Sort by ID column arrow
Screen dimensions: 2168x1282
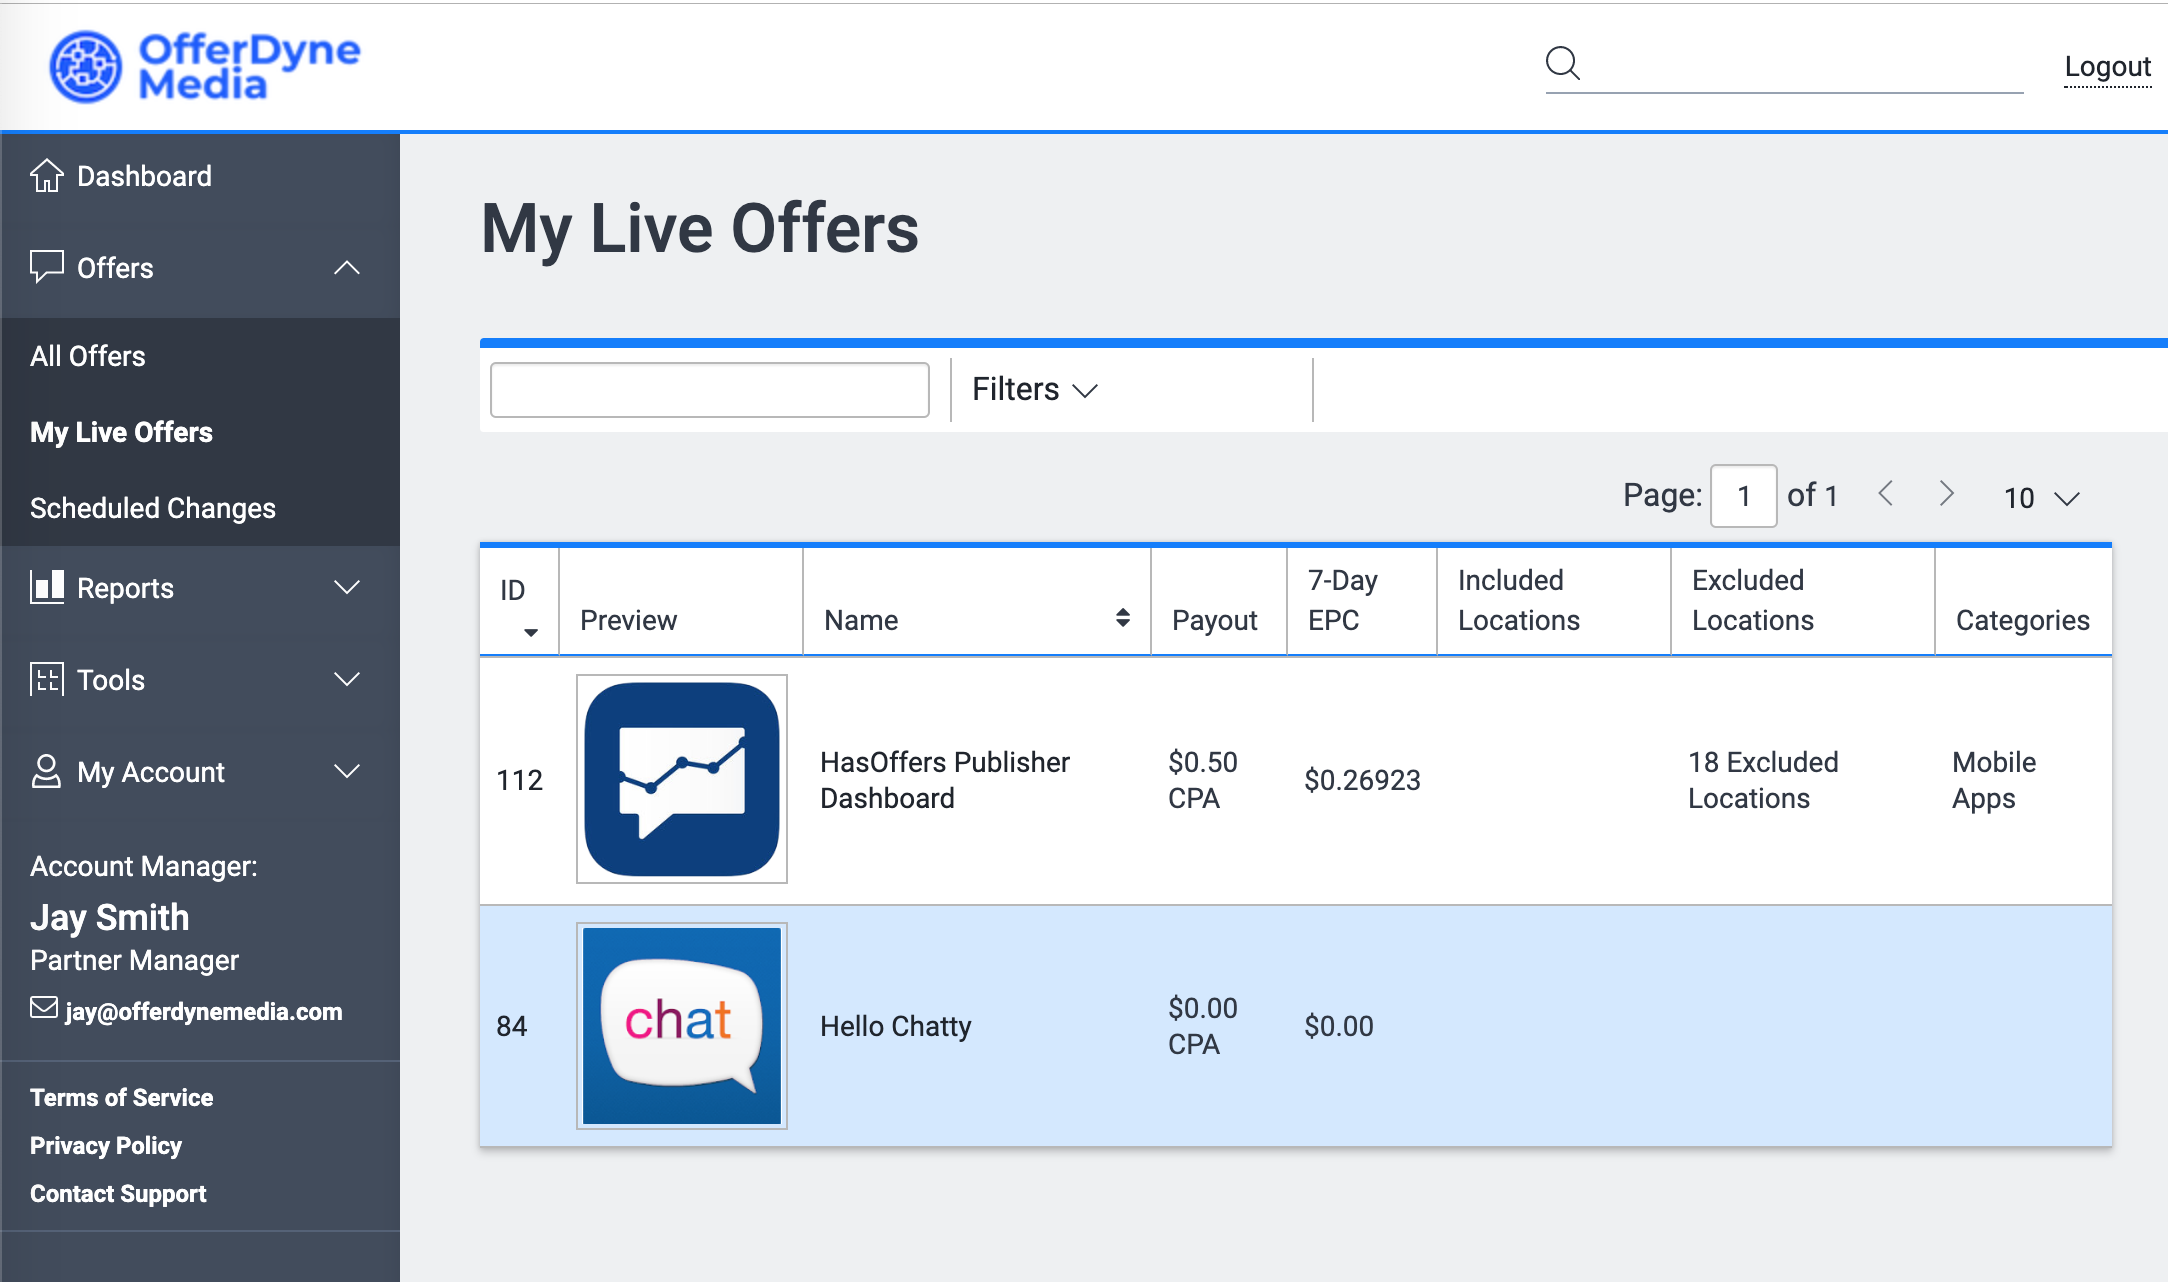531,632
